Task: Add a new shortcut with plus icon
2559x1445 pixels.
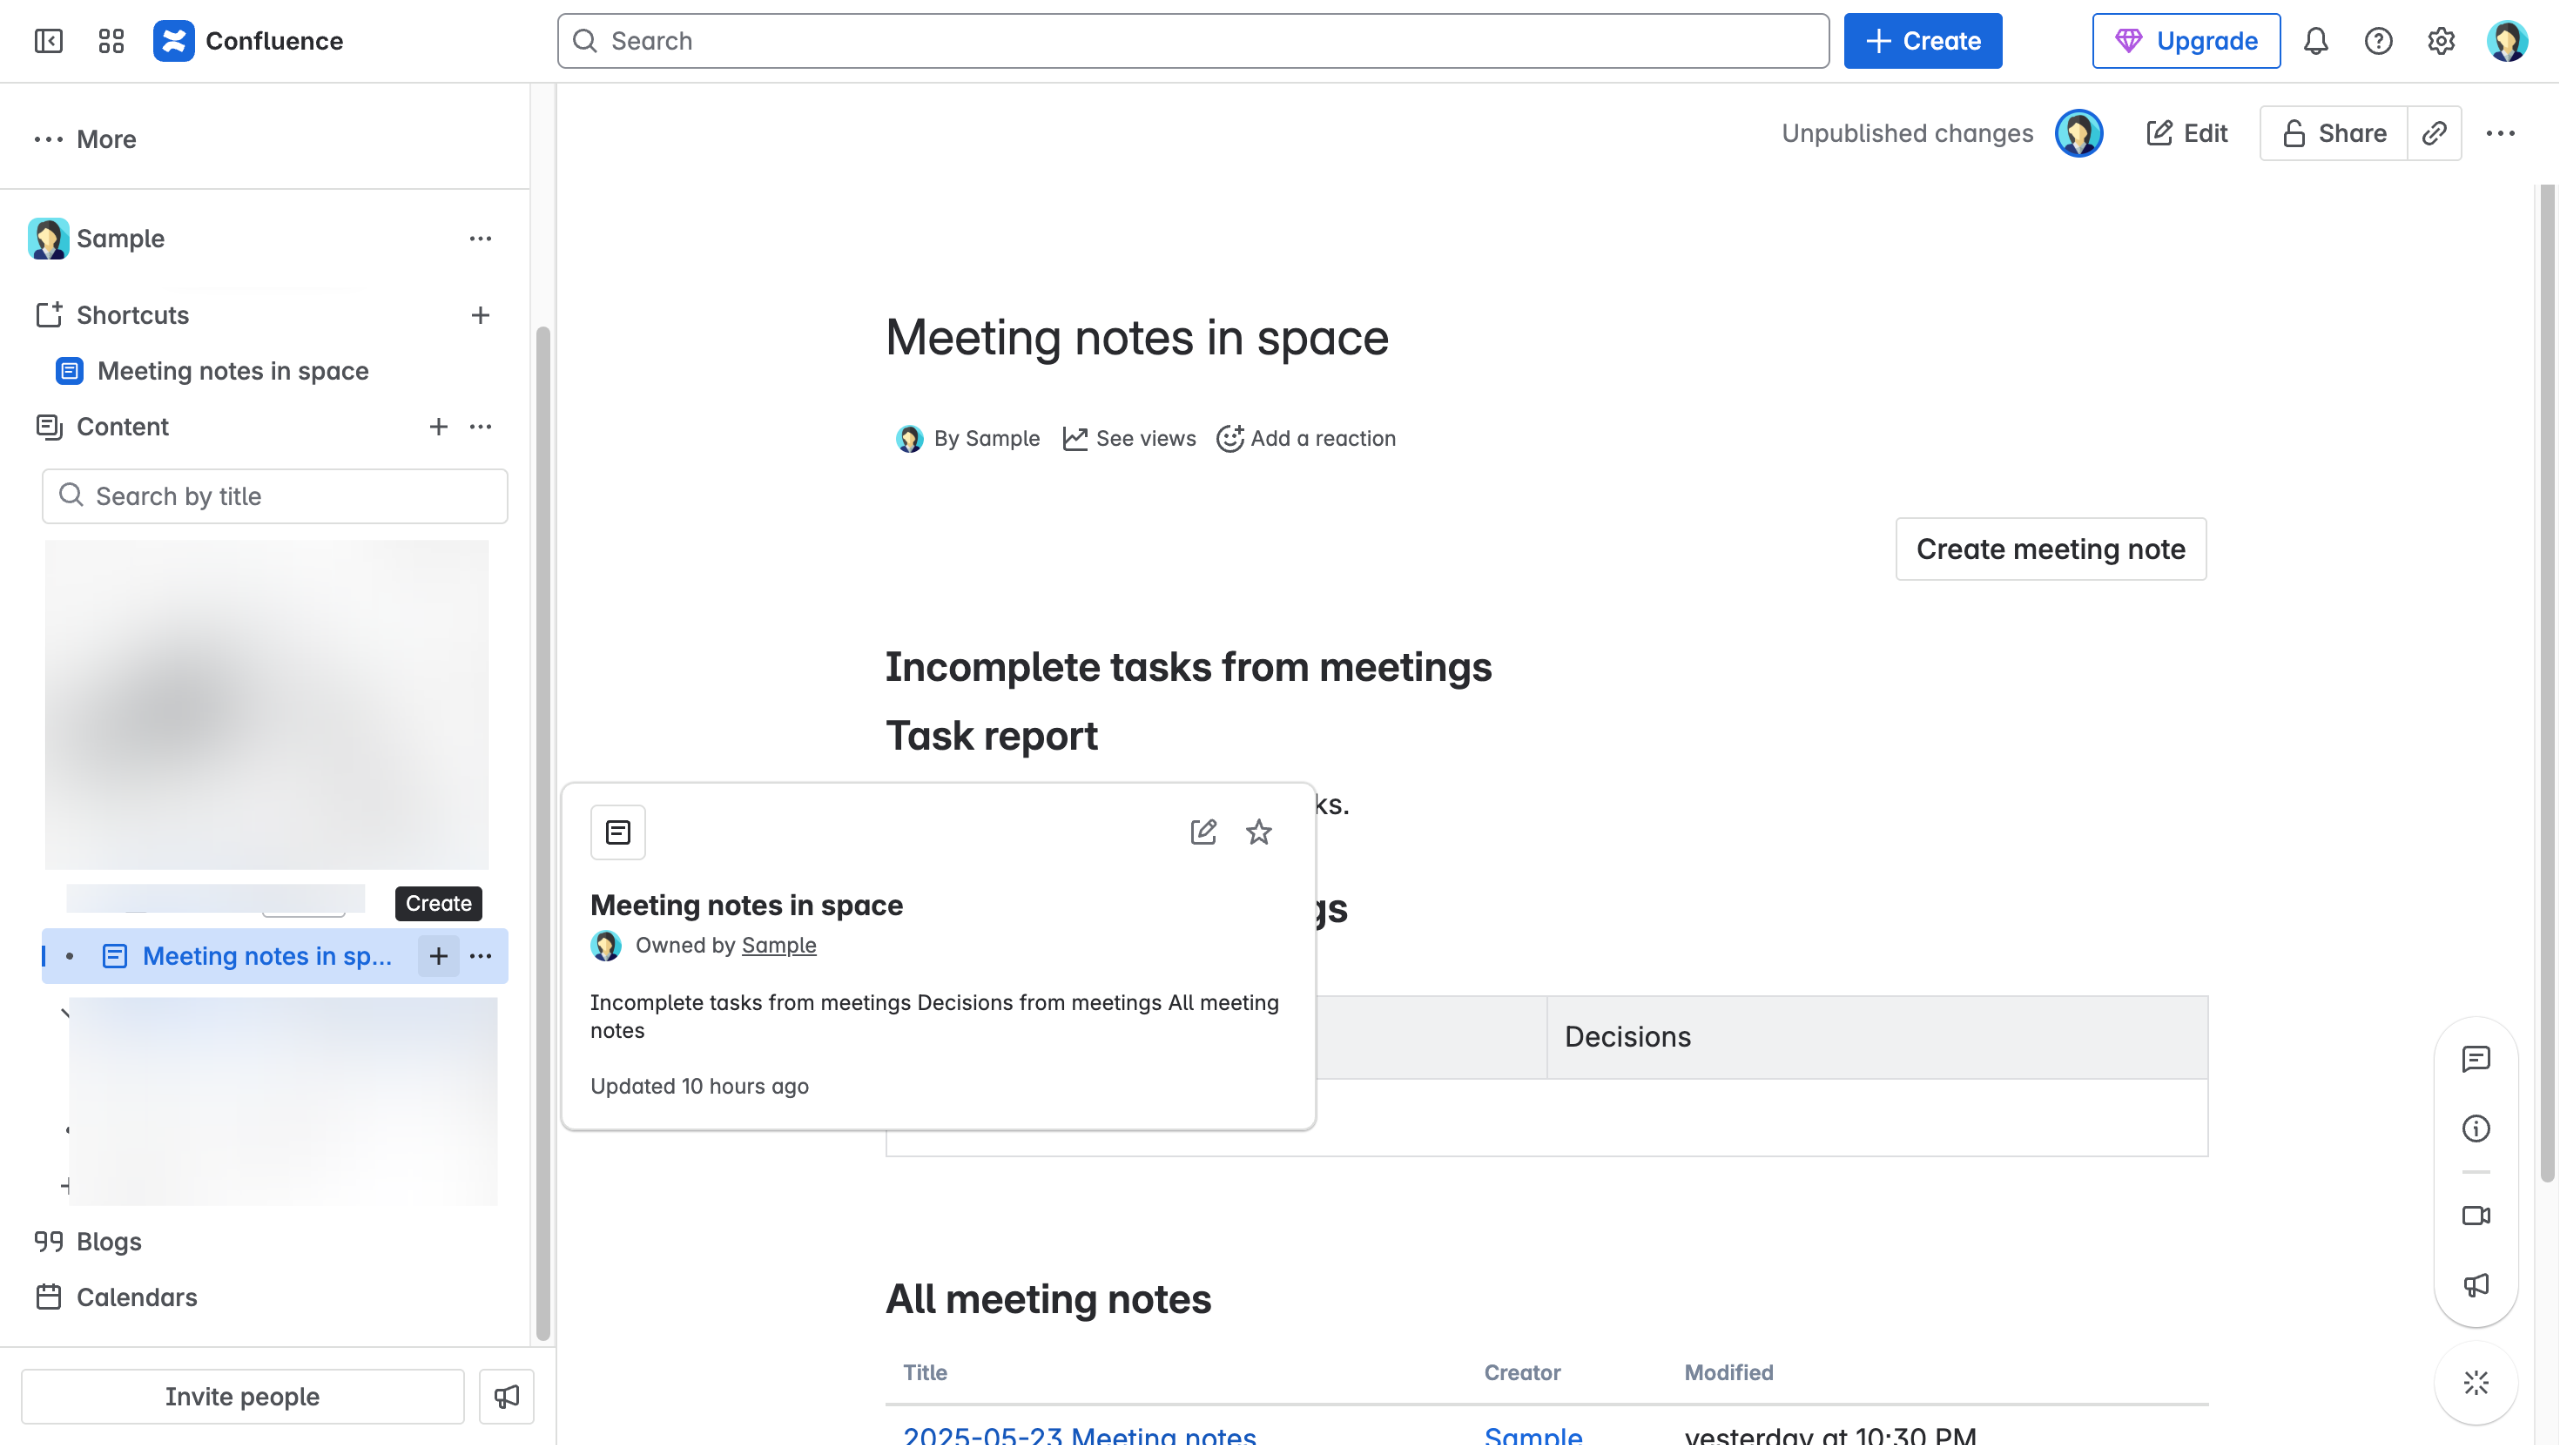Action: tap(480, 315)
